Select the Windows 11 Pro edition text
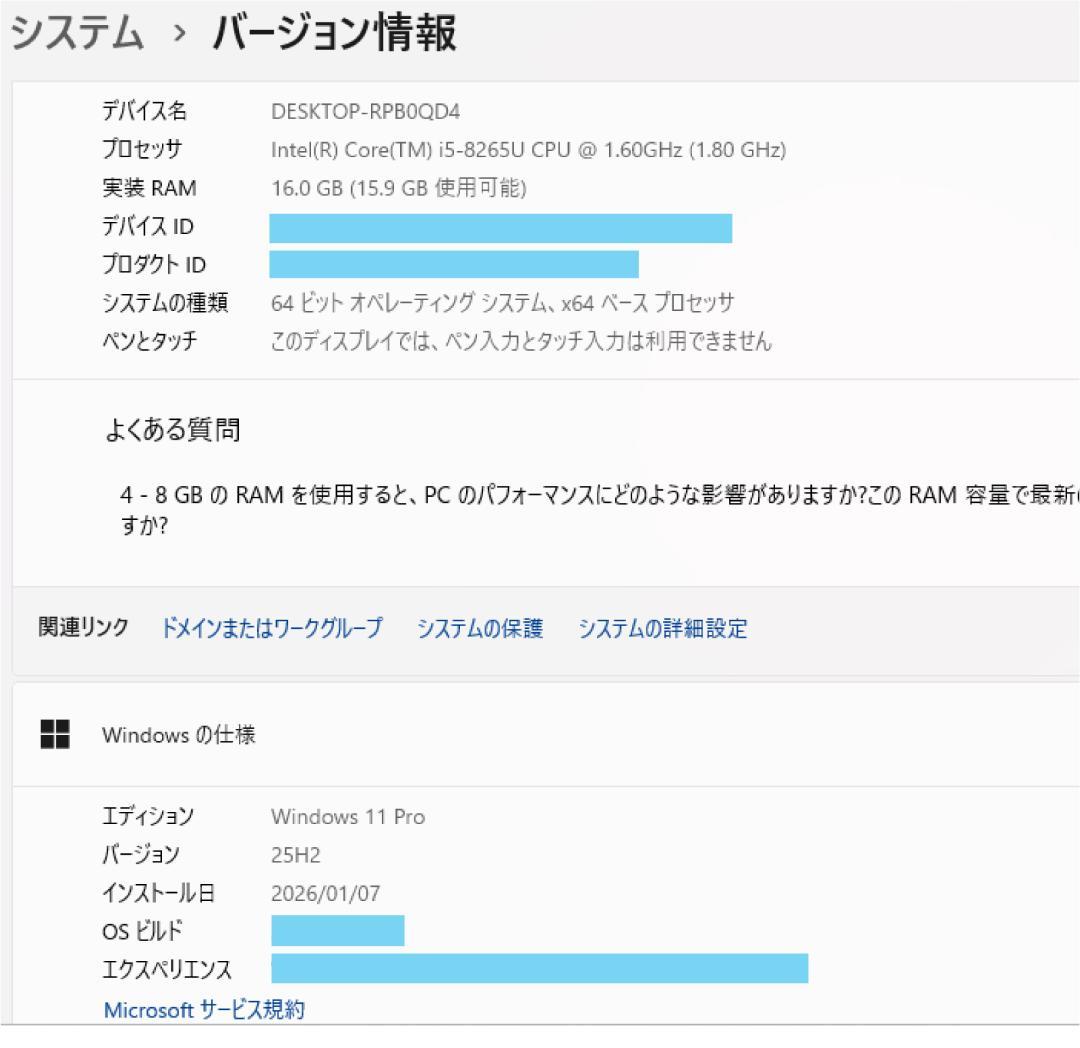This screenshot has height=1048, width=1080. click(x=349, y=816)
